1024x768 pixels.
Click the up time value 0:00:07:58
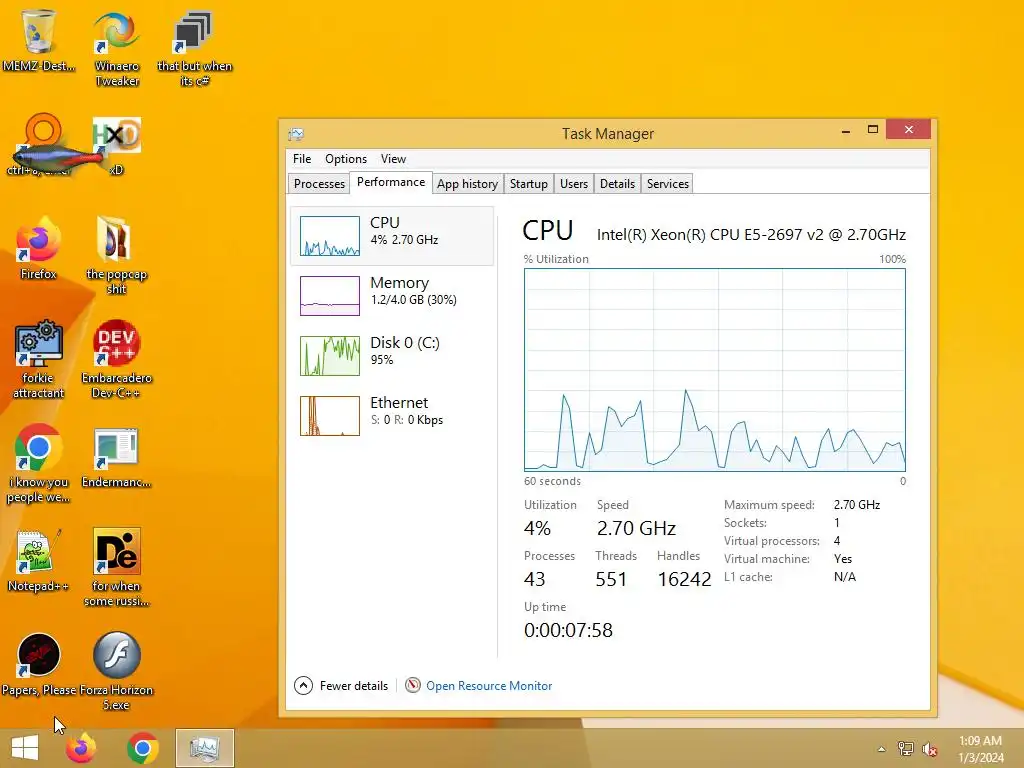click(568, 630)
